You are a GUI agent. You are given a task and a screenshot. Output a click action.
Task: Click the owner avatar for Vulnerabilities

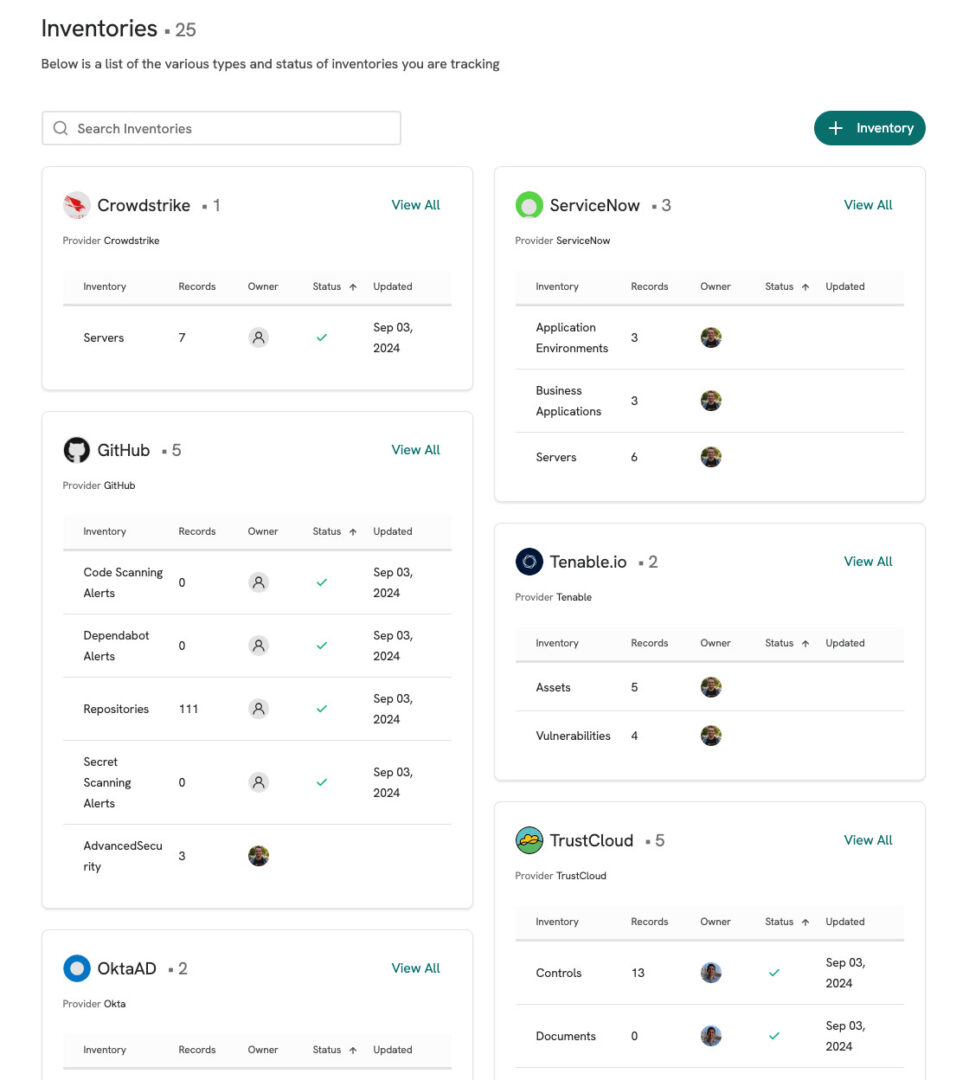[x=711, y=736]
